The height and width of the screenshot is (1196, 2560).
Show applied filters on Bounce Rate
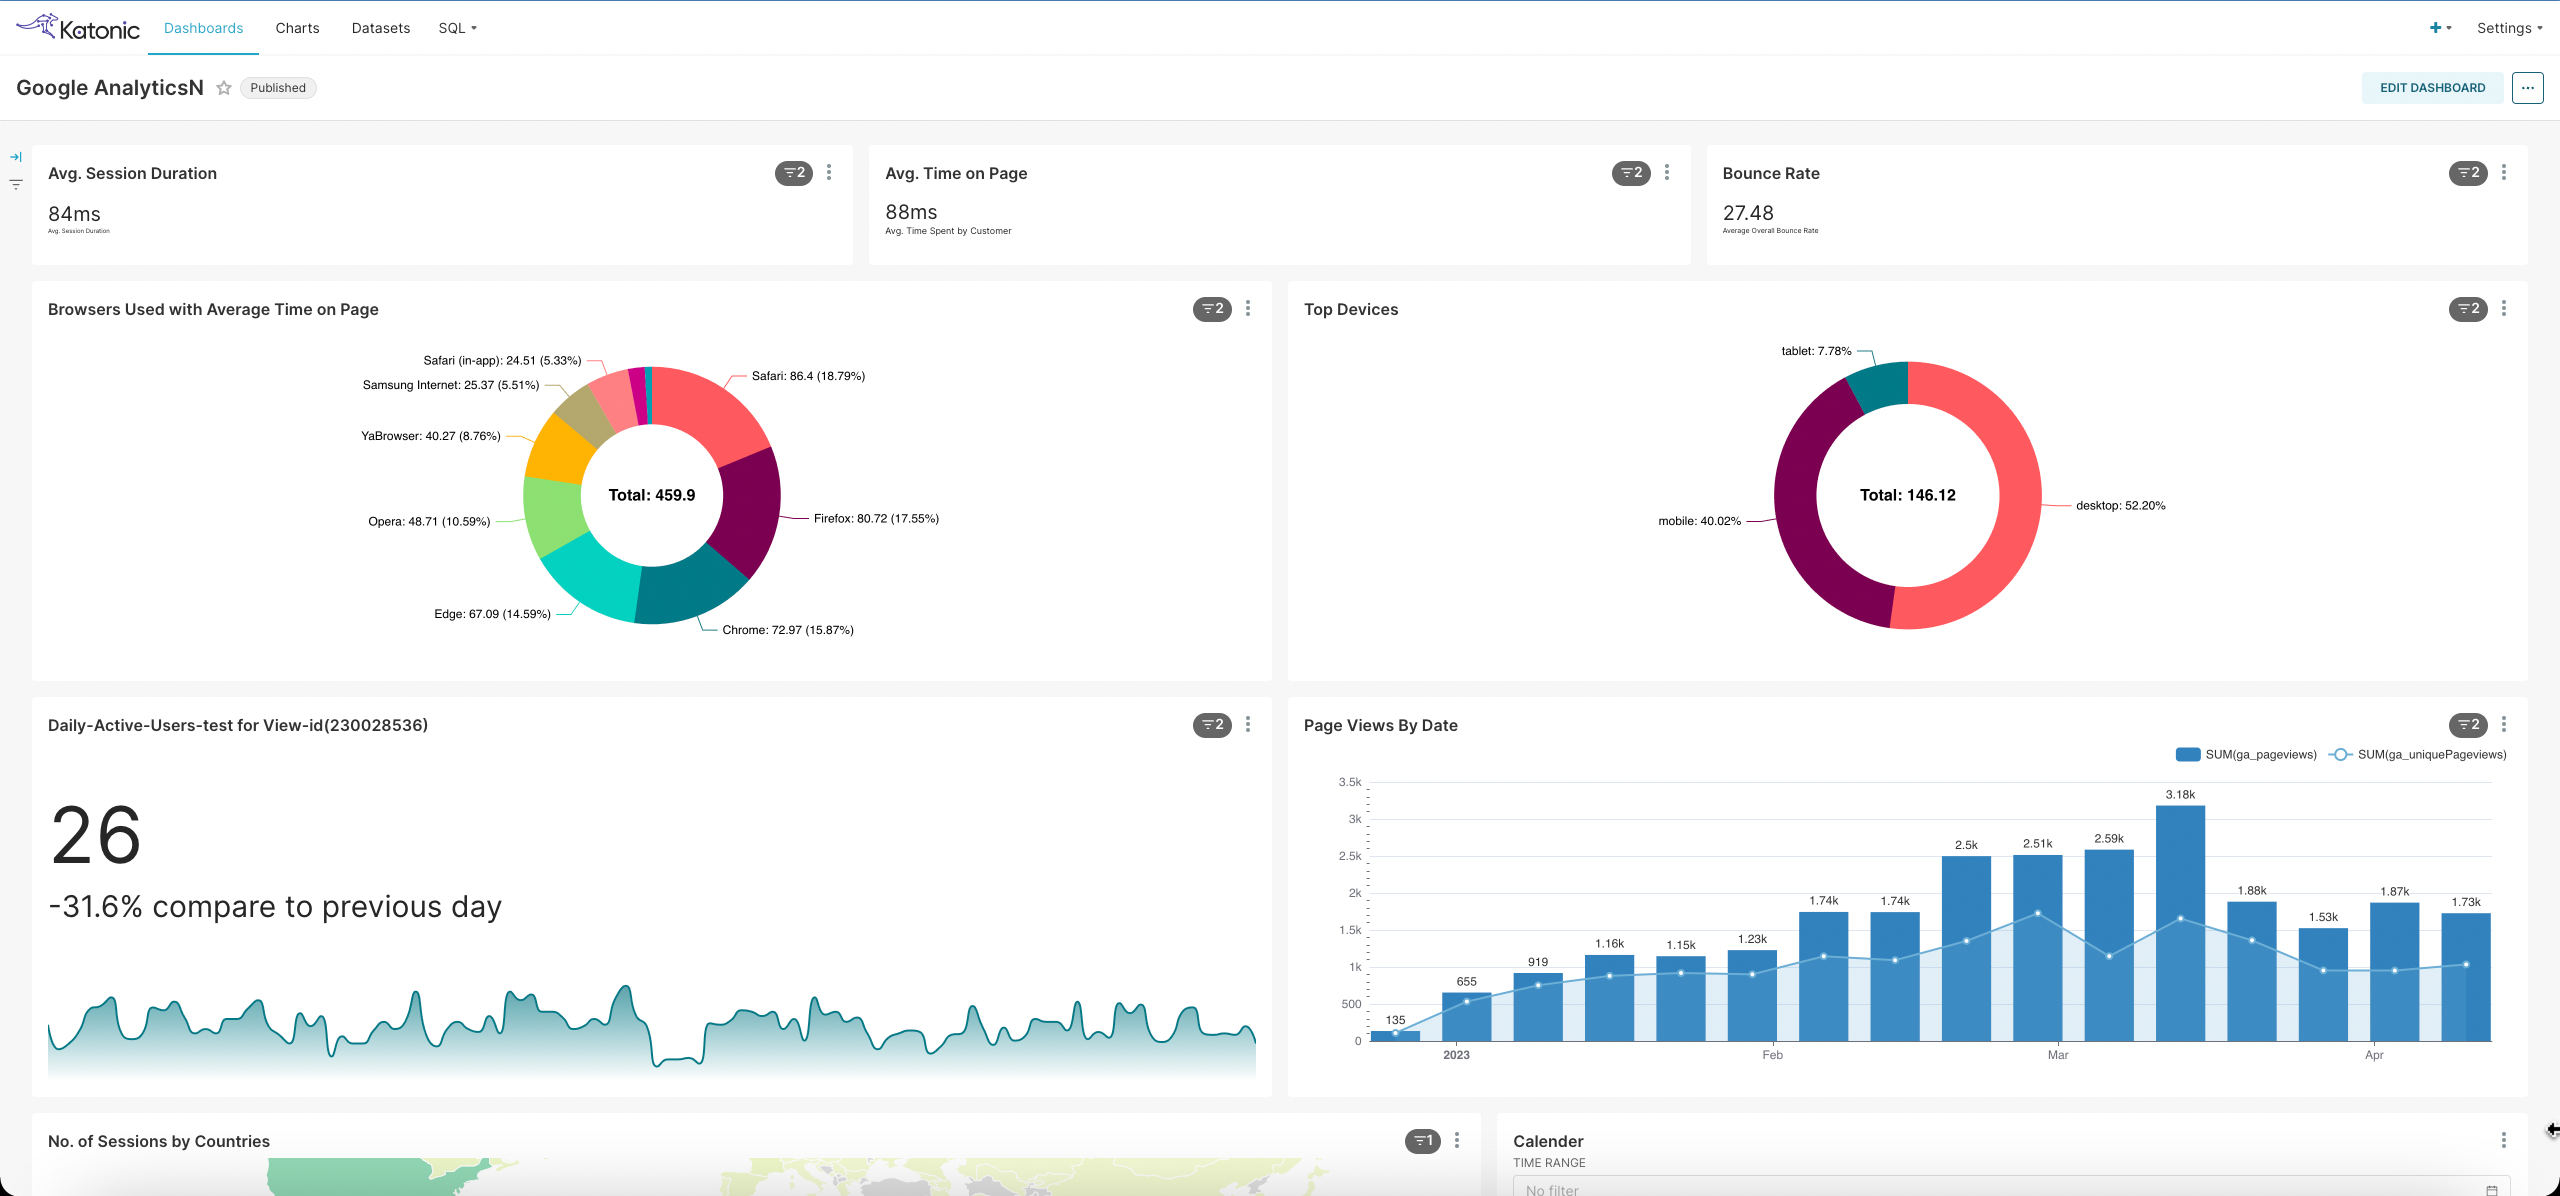(2468, 173)
